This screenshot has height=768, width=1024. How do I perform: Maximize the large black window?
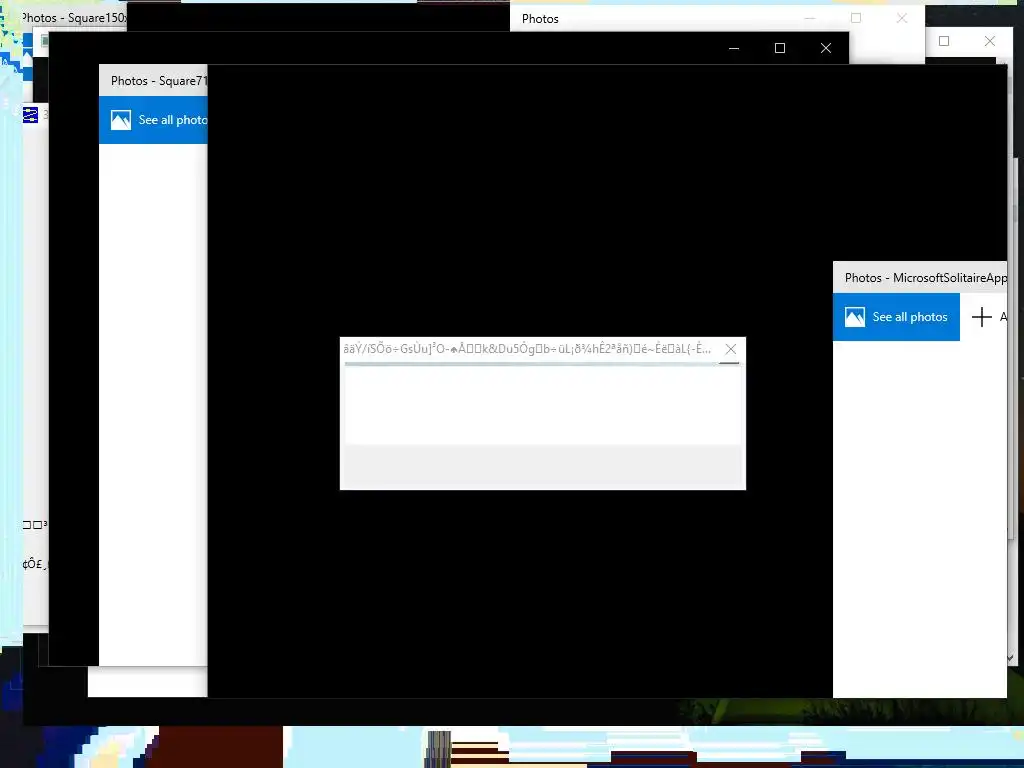780,48
